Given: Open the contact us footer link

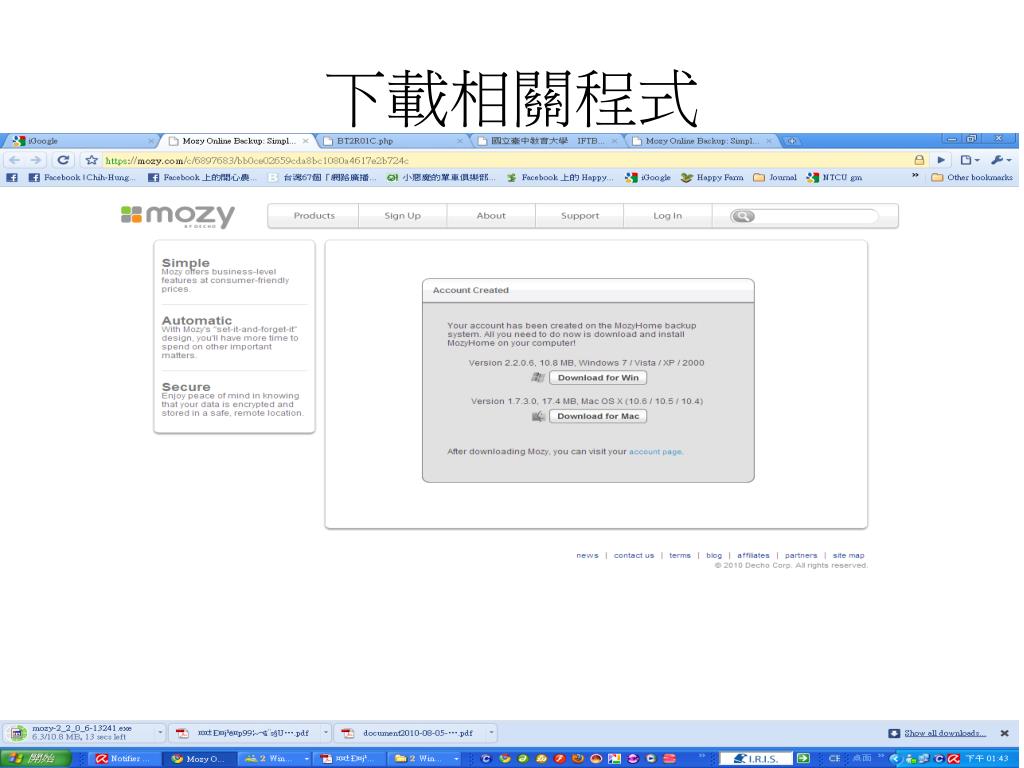Looking at the screenshot, I should pos(633,555).
